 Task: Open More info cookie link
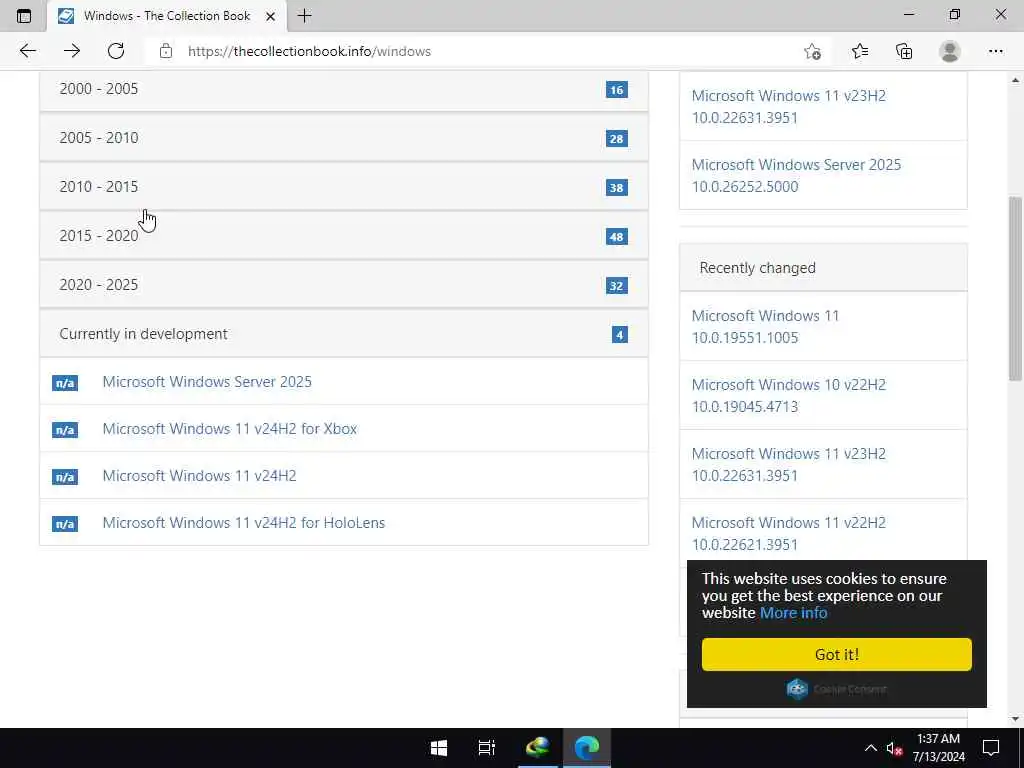click(x=793, y=613)
